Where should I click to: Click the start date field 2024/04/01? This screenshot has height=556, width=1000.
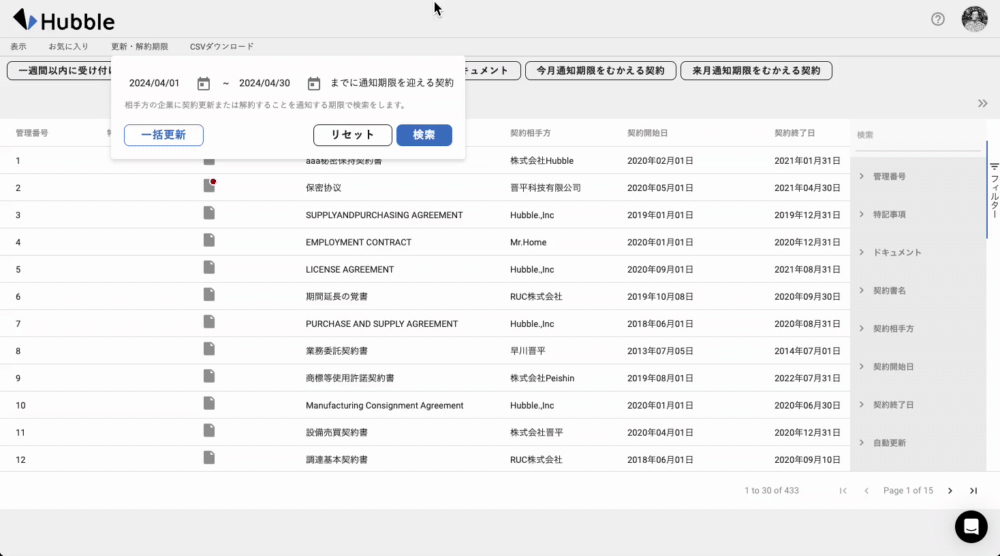click(x=155, y=84)
